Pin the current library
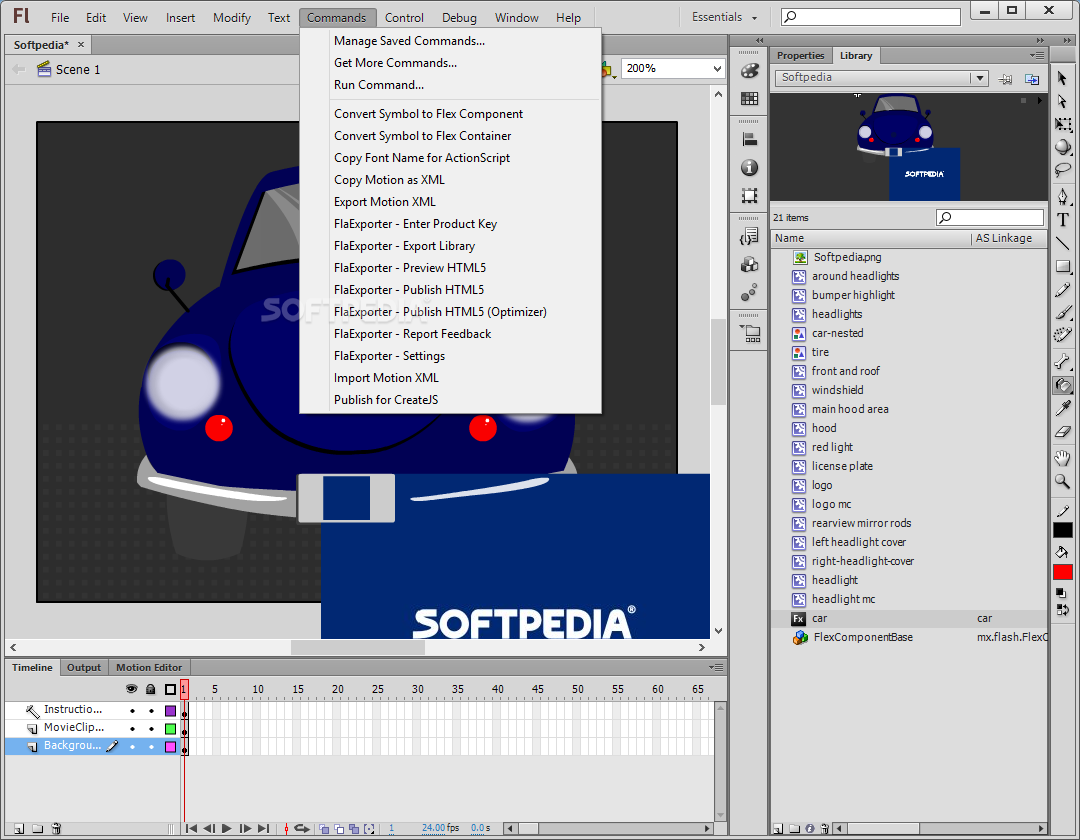The image size is (1080, 840). click(1006, 79)
